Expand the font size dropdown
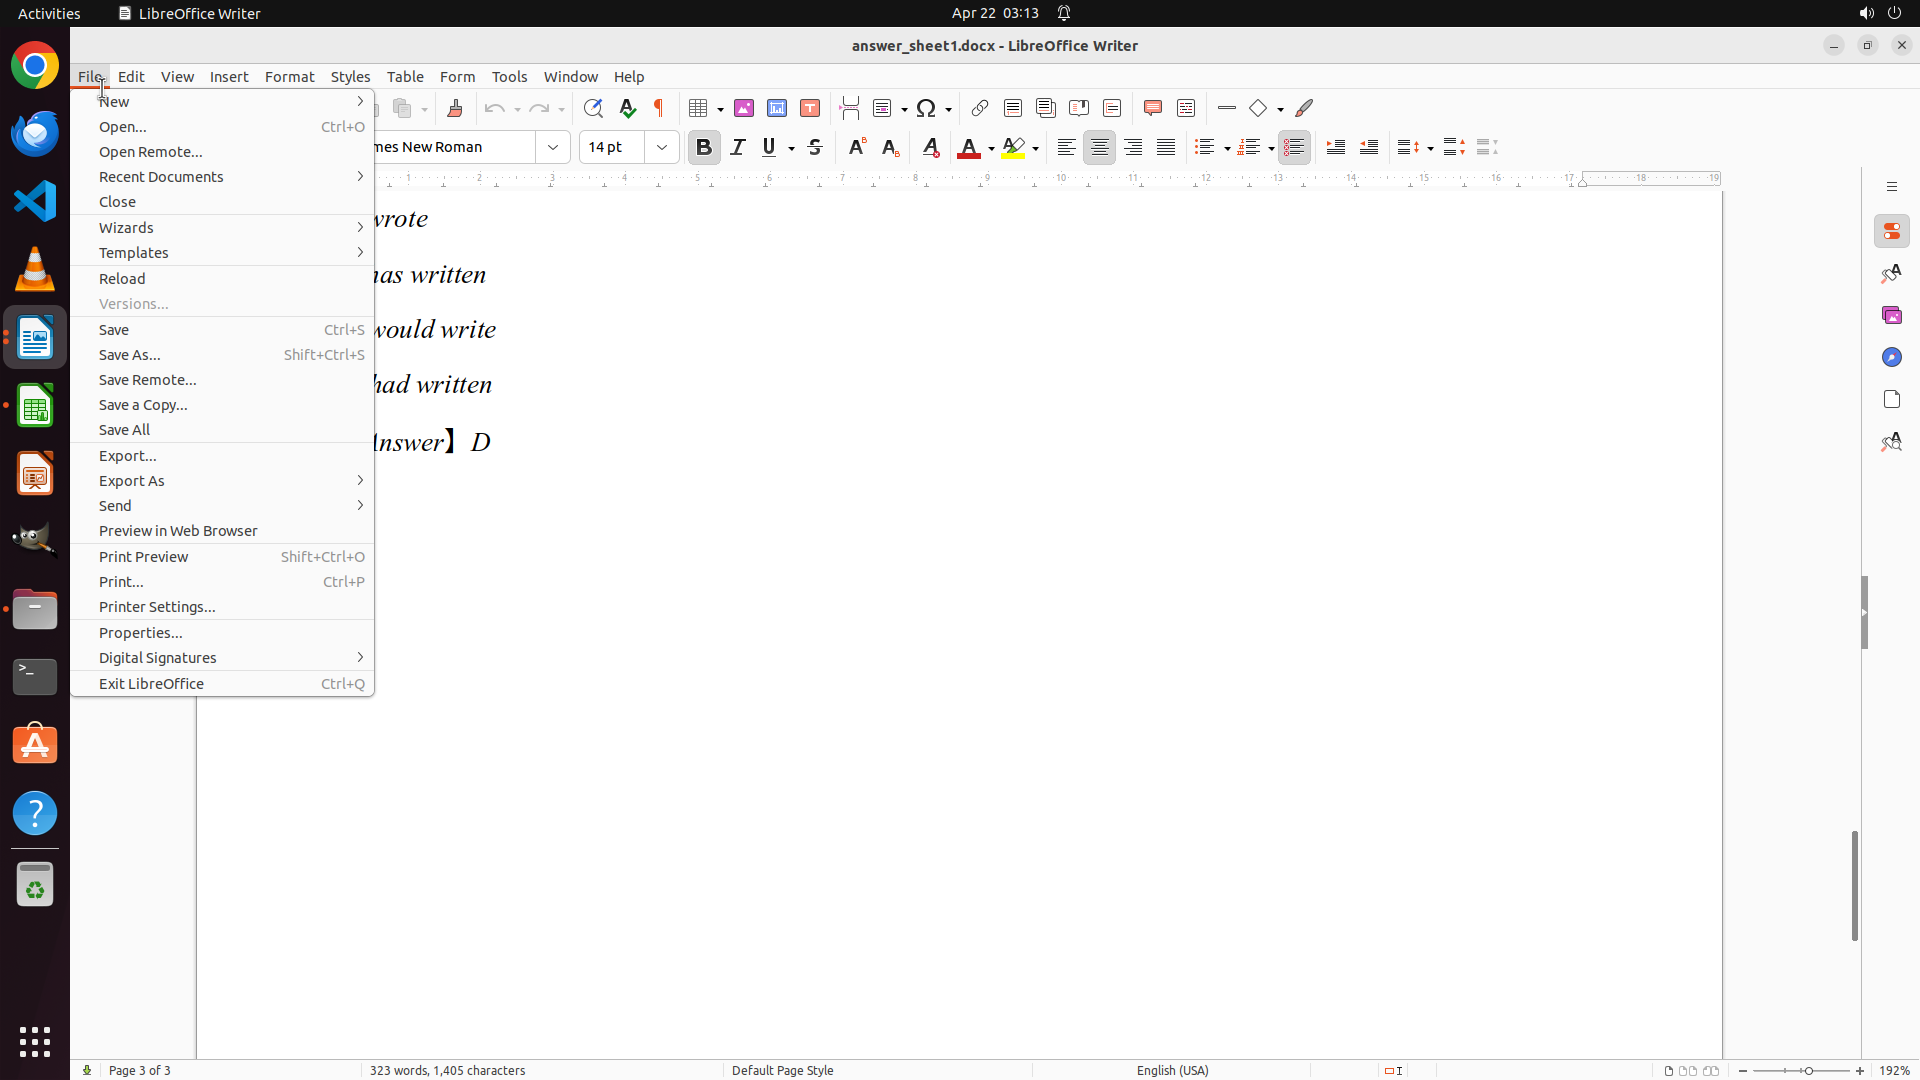1920x1080 pixels. pyautogui.click(x=662, y=147)
